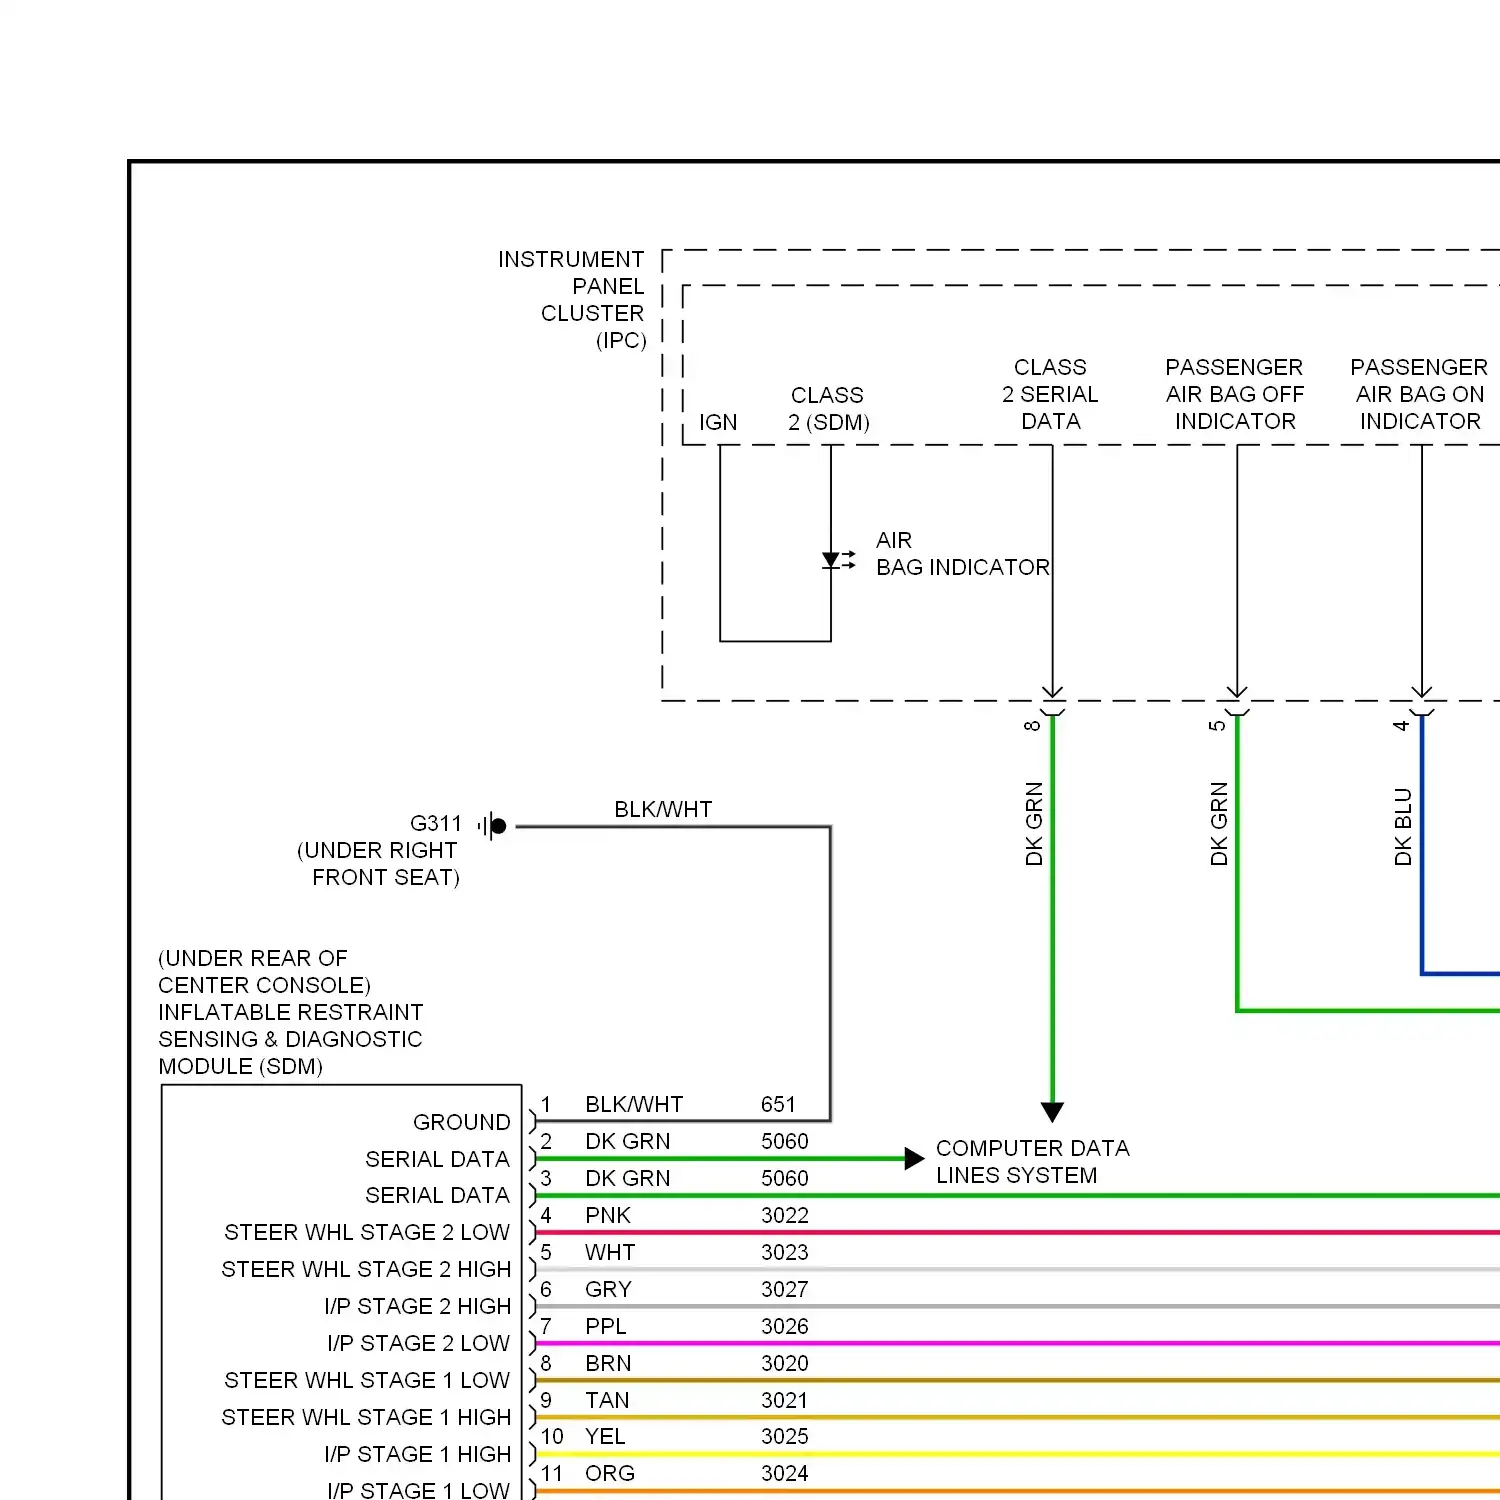Screen dimensions: 1500x1500
Task: Select the "AIR BAG INDICATOR" text
Action: pyautogui.click(x=962, y=554)
